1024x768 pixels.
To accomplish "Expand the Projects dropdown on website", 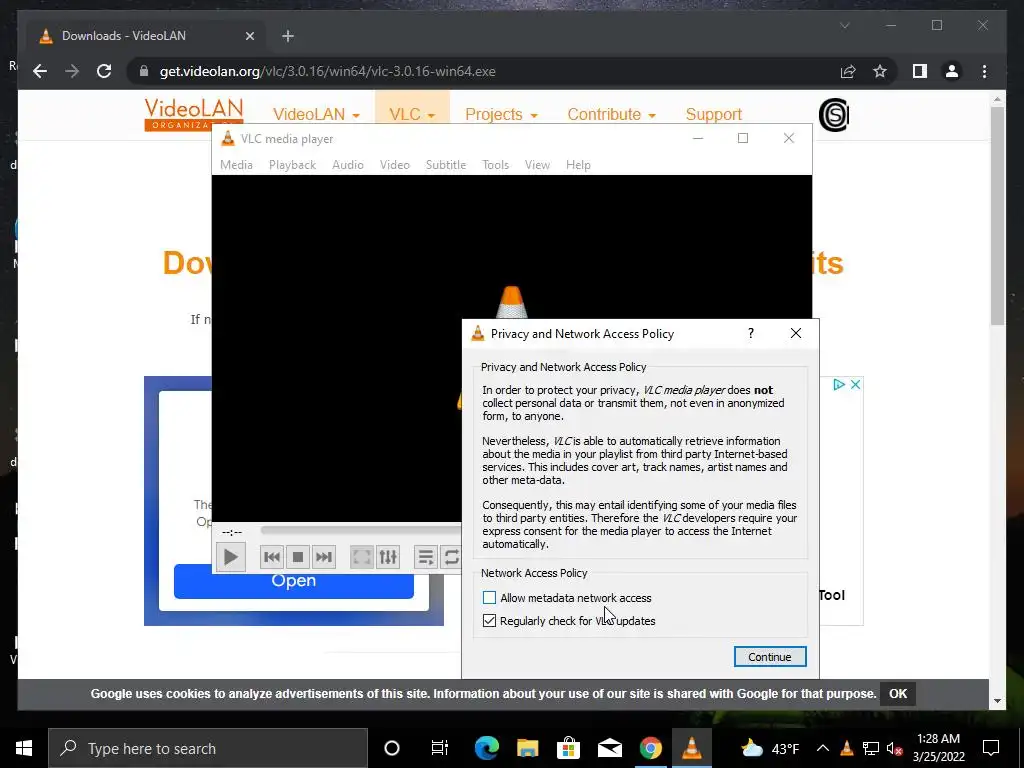I will coord(502,114).
